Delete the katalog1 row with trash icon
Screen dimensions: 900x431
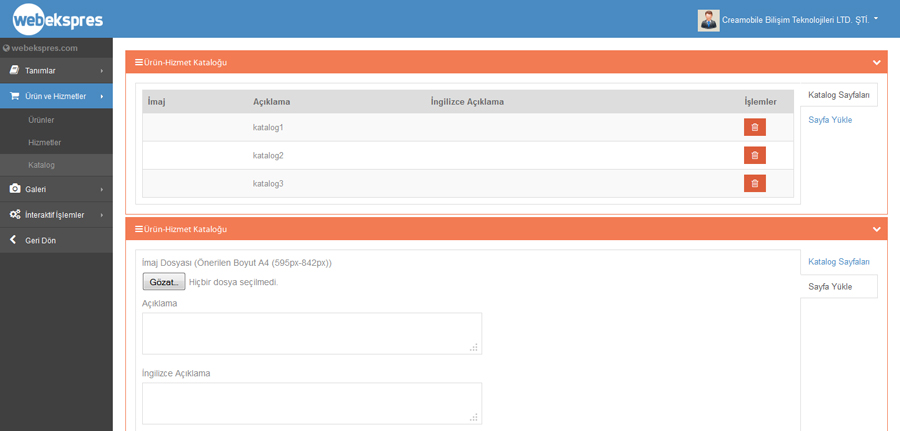(x=754, y=127)
